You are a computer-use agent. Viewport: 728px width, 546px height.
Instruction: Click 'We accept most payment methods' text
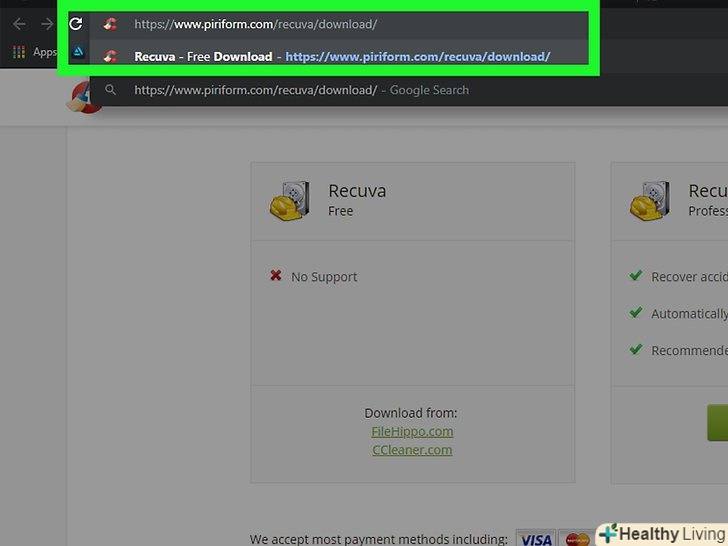378,540
